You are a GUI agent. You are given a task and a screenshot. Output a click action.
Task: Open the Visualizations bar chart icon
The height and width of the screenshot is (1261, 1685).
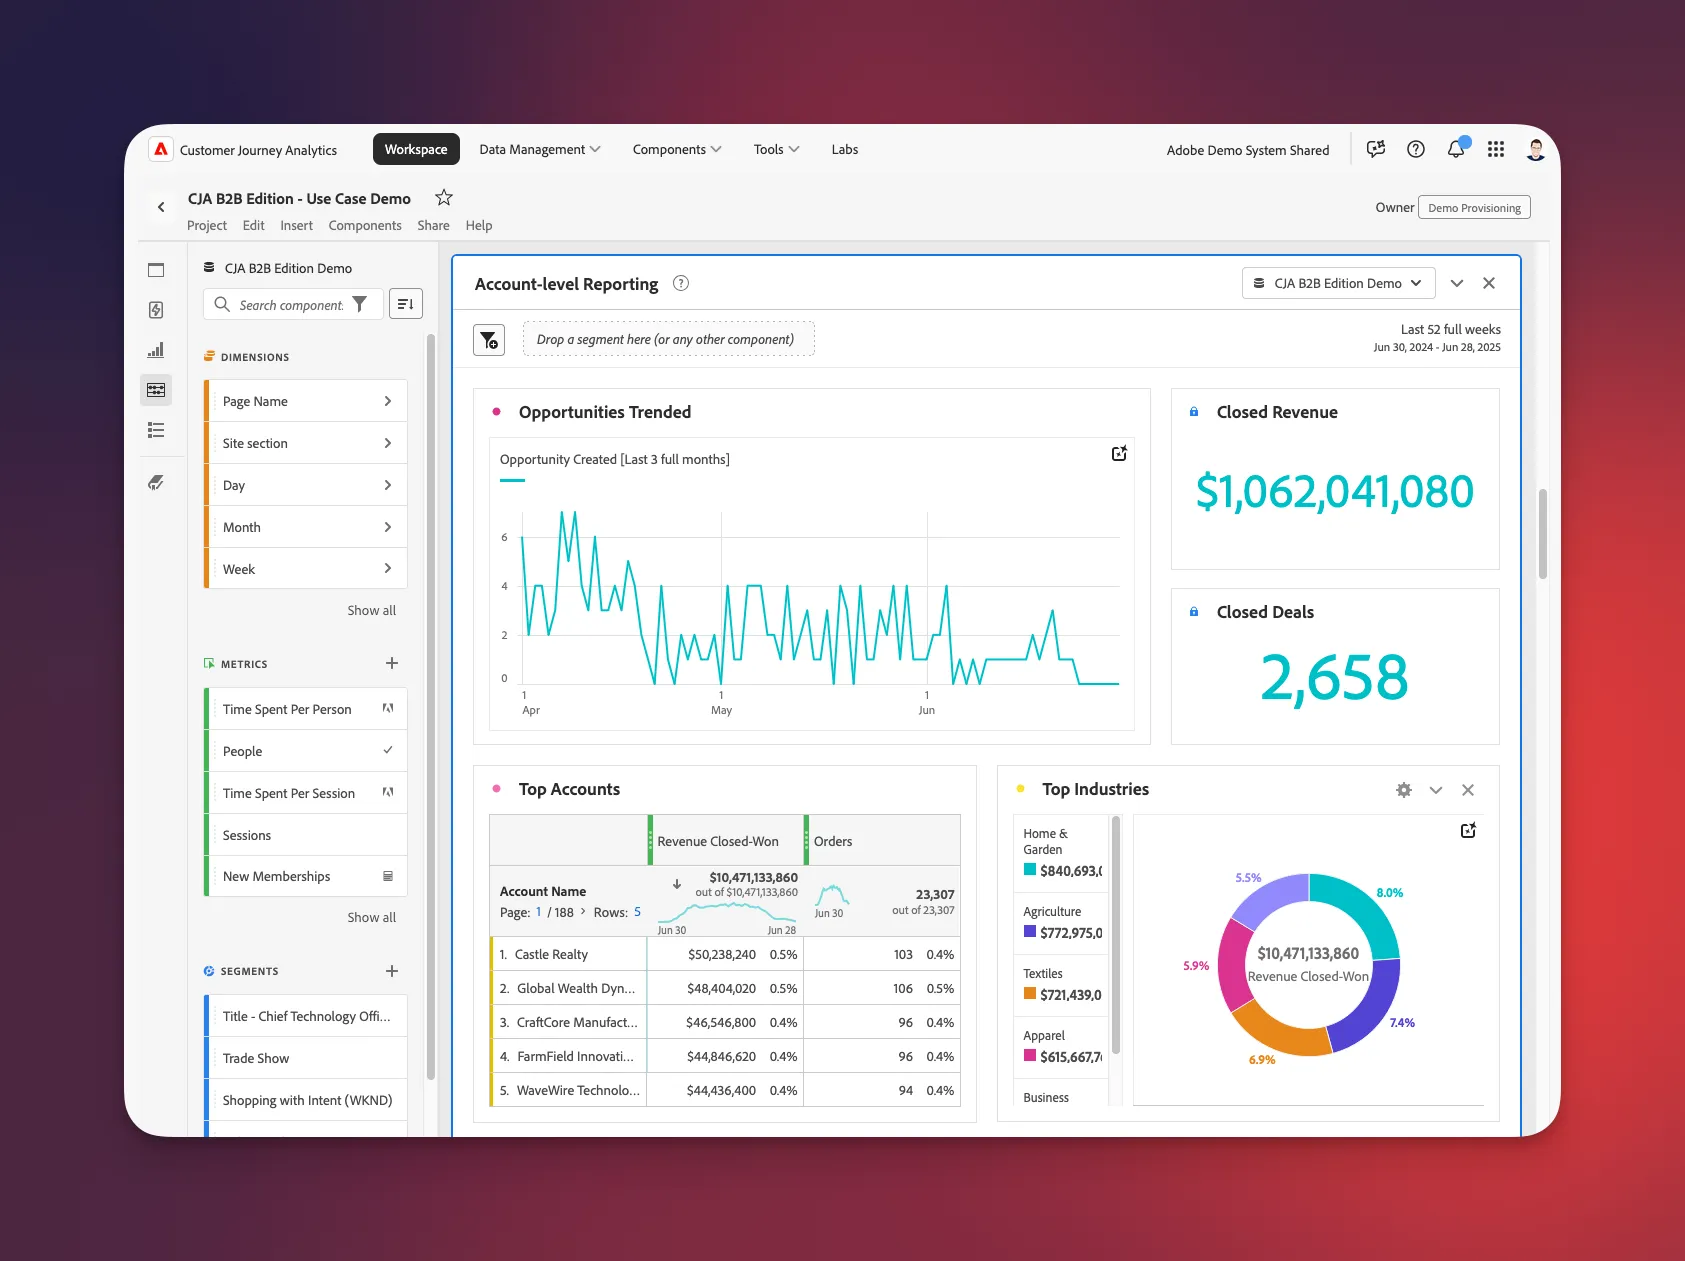[156, 350]
